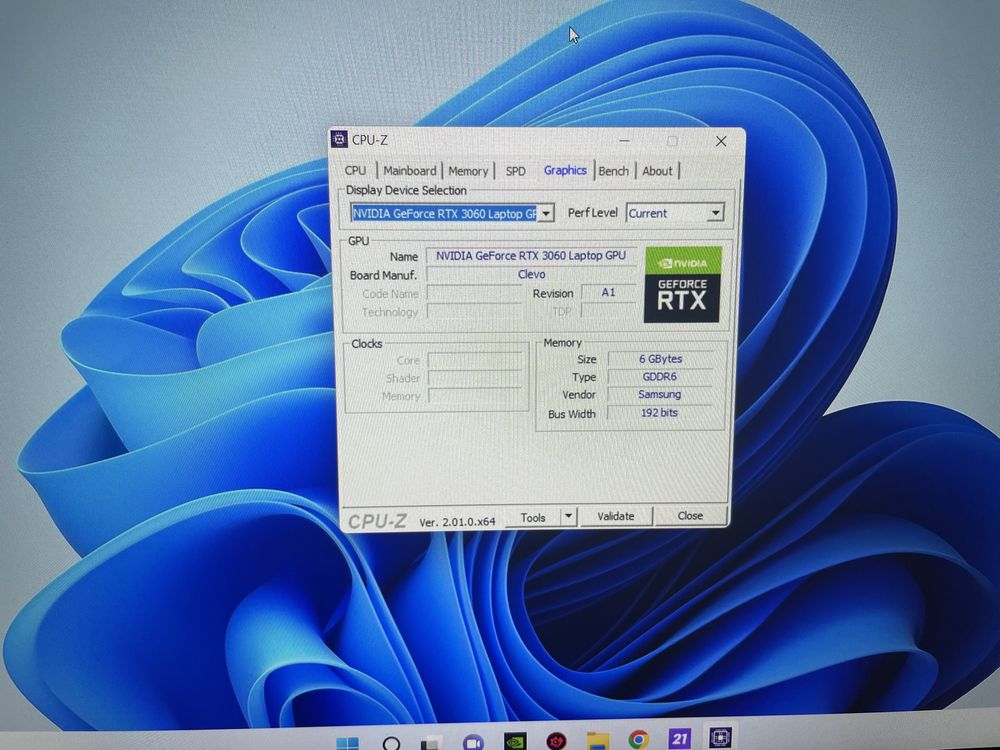Click the Close button
1000x750 pixels.
click(690, 515)
